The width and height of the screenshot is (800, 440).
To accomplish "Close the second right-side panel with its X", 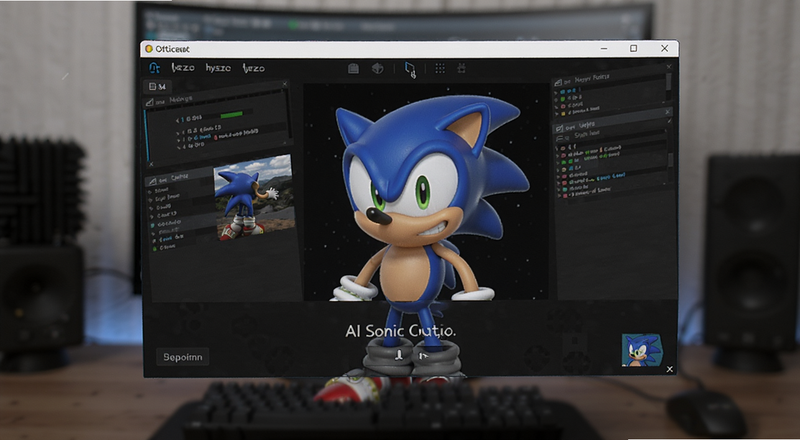I will (x=668, y=112).
